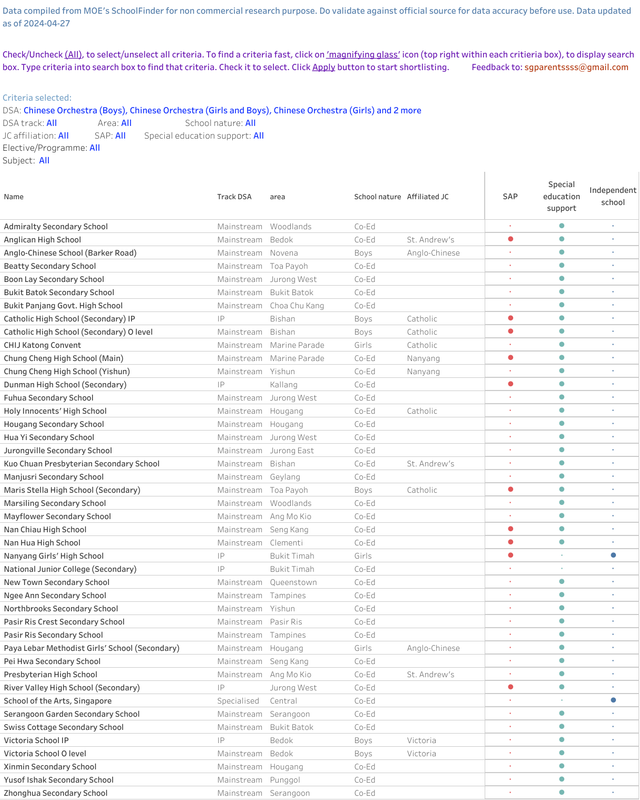Image resolution: width=640 pixels, height=800 pixels.
Task: Select Victoria School O level name
Action: point(45,754)
